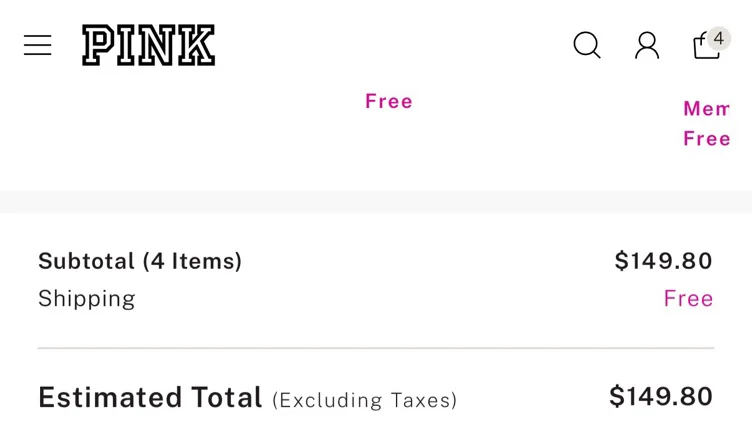
Task: Click the 'Subtotal (4 Items)' label
Action: click(140, 261)
